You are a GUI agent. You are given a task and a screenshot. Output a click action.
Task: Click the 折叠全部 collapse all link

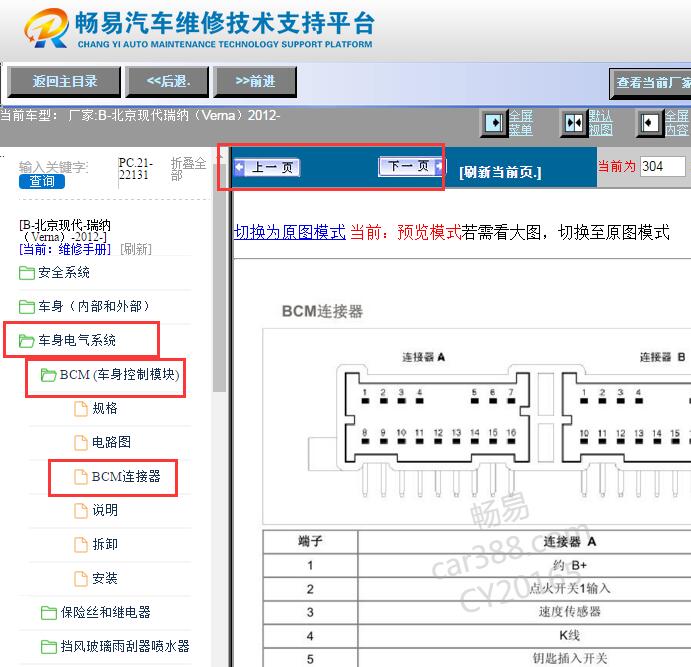click(188, 169)
